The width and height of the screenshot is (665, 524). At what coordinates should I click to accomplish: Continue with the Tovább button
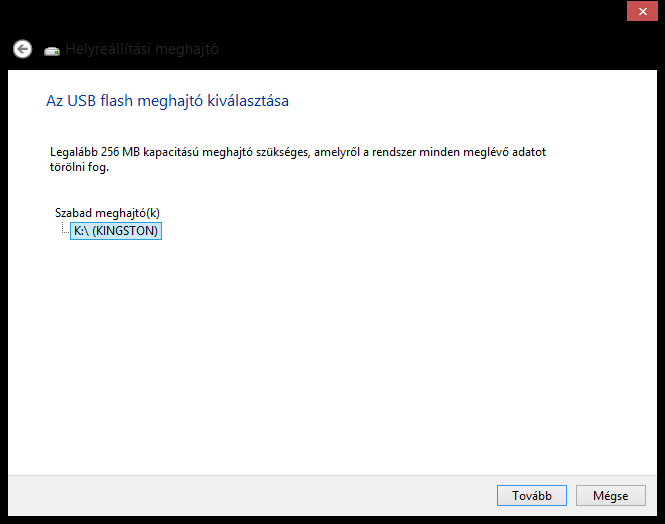532,496
